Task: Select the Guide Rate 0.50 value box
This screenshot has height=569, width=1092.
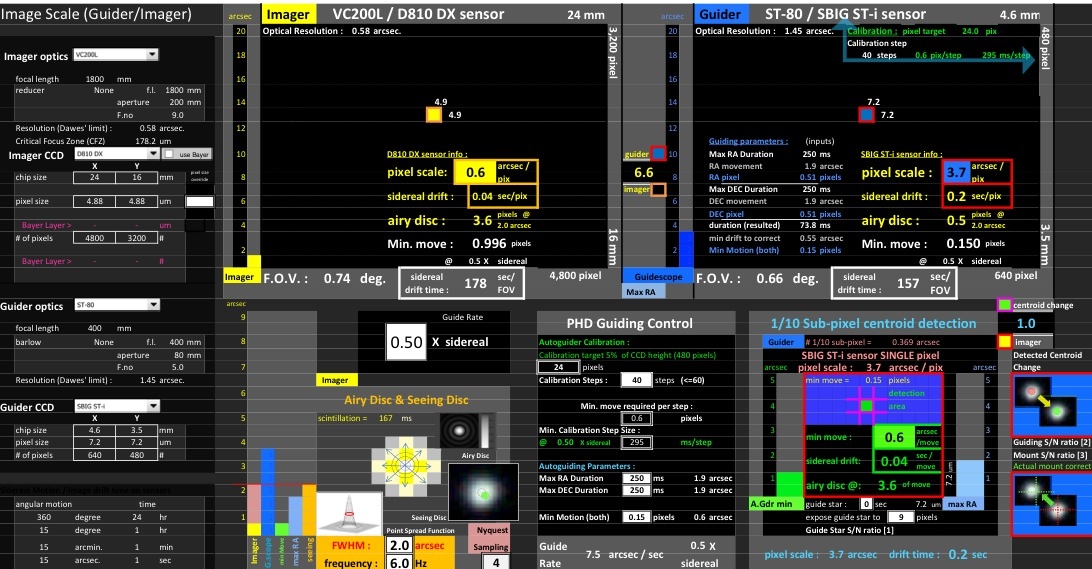Action: (406, 342)
